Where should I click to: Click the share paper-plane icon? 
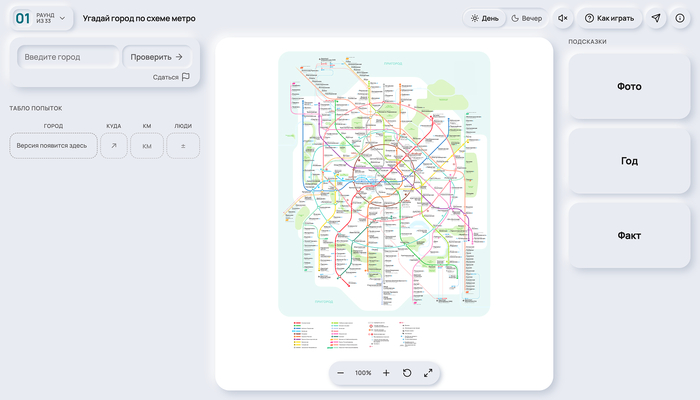(x=656, y=18)
